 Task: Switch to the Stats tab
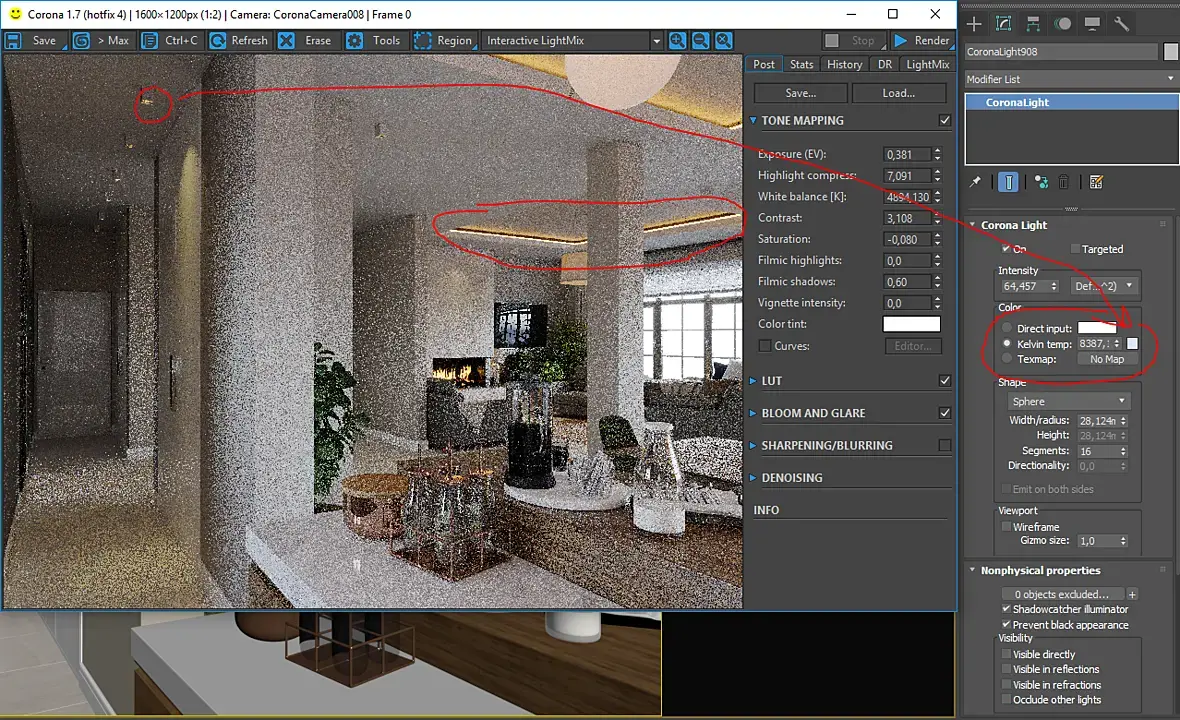(801, 65)
